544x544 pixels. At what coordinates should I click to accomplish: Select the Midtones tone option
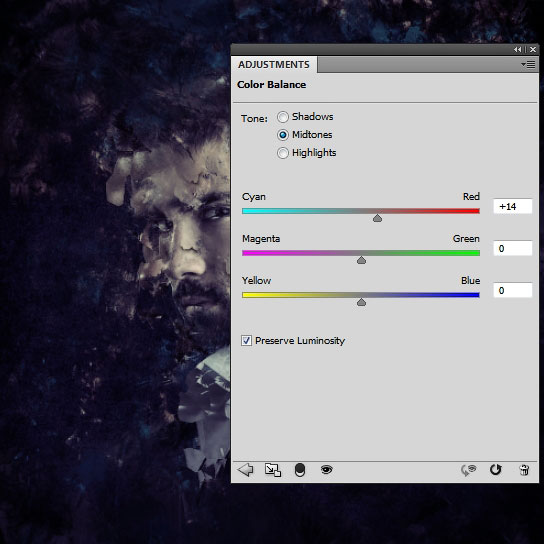283,135
